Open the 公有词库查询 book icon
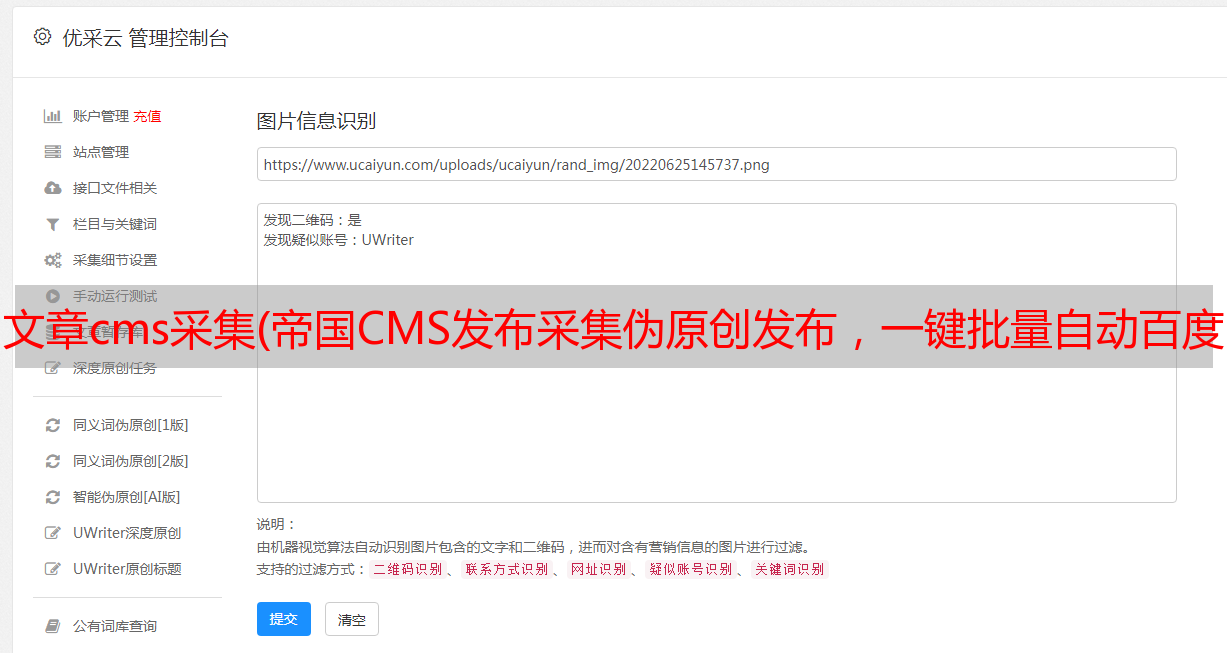1227x653 pixels. (x=53, y=626)
